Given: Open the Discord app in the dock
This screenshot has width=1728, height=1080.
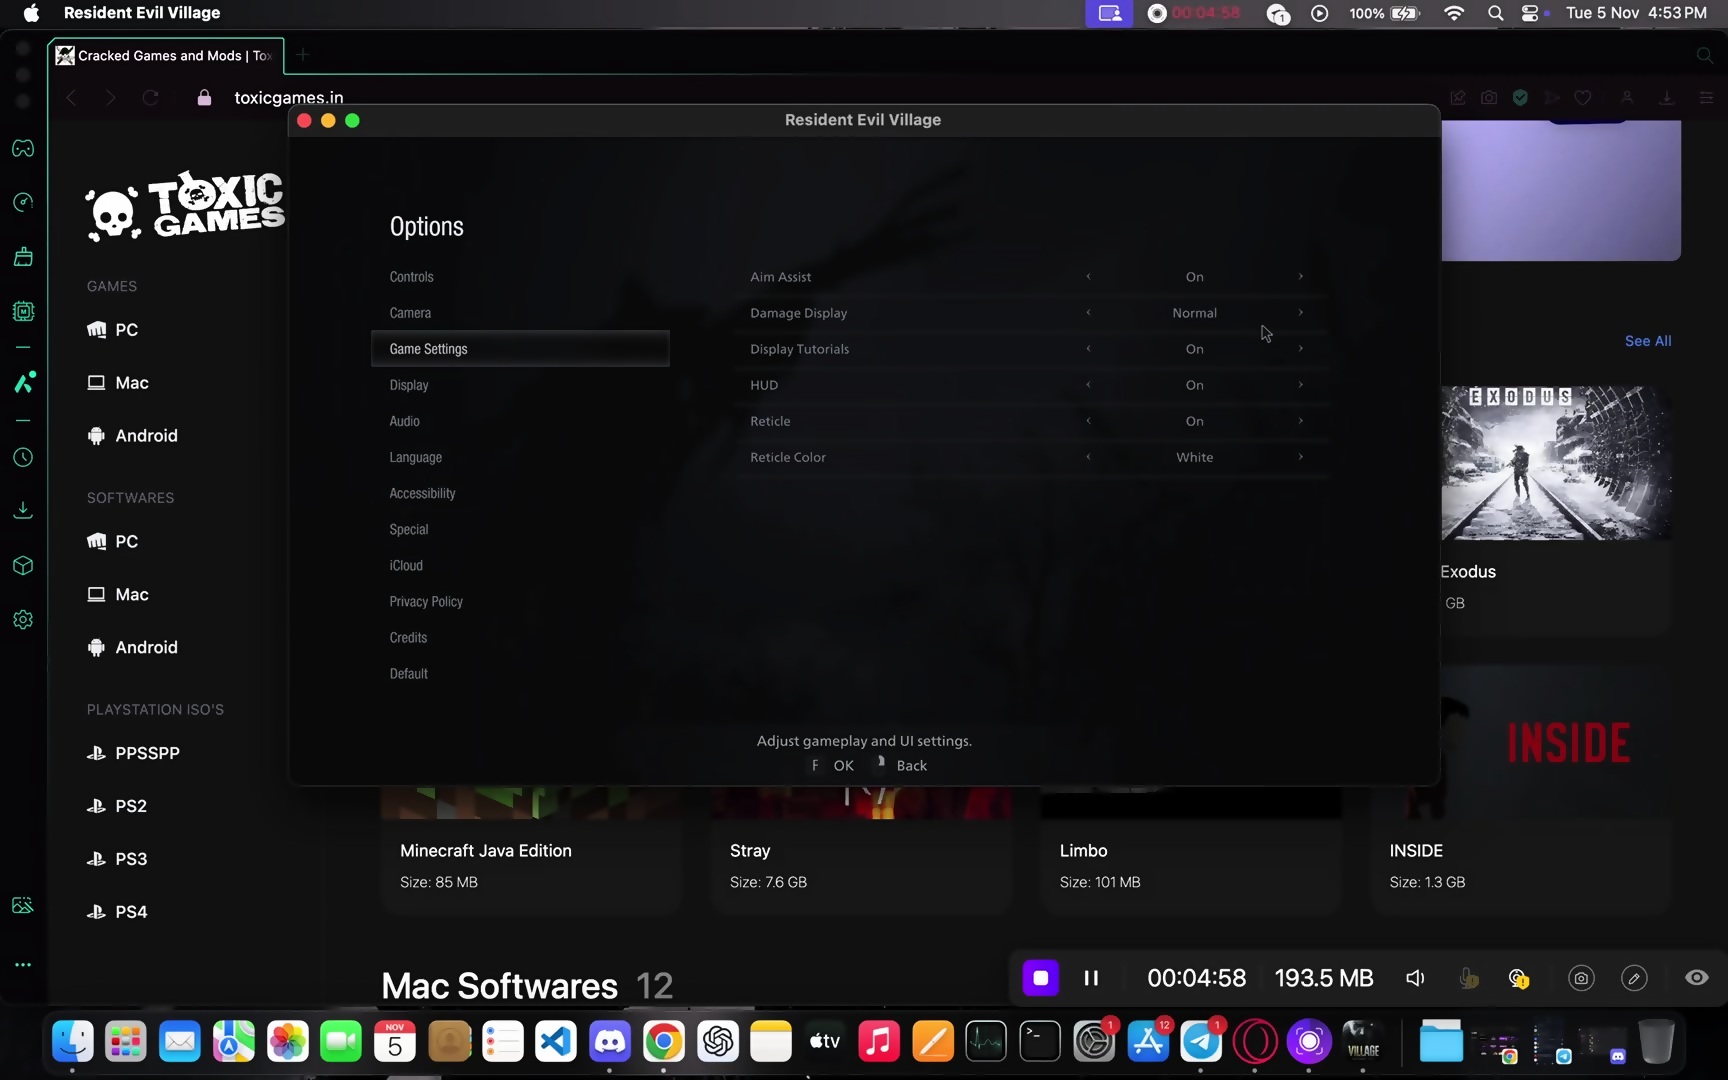Looking at the screenshot, I should point(609,1042).
